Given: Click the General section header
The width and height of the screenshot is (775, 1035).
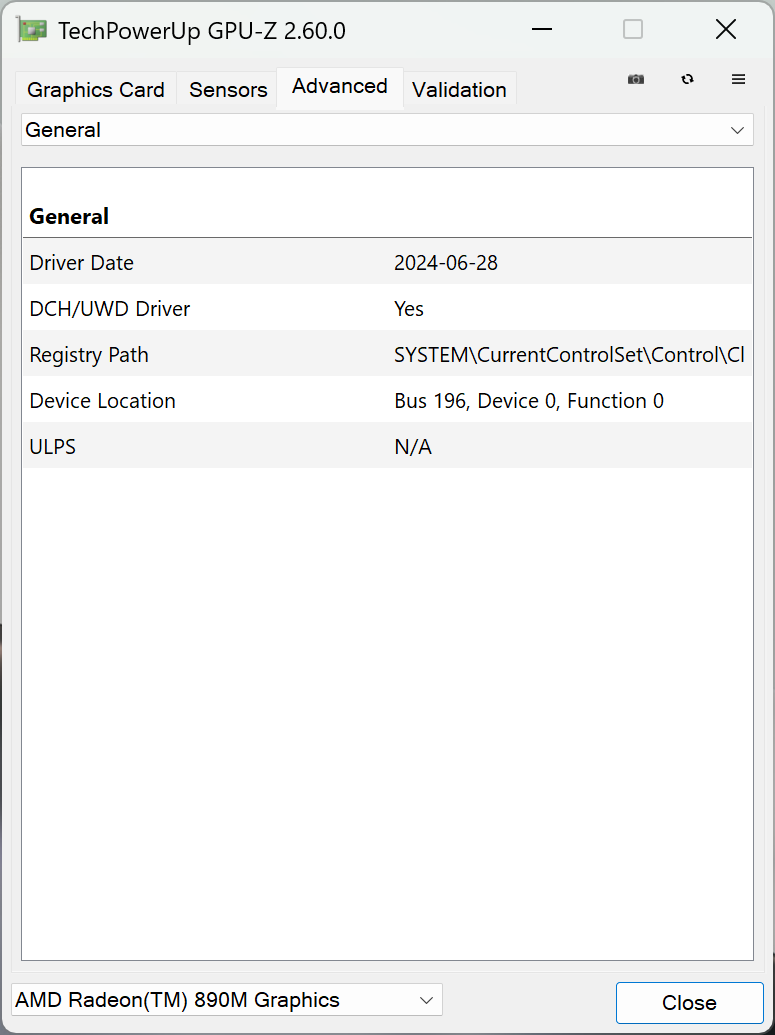Looking at the screenshot, I should 69,216.
